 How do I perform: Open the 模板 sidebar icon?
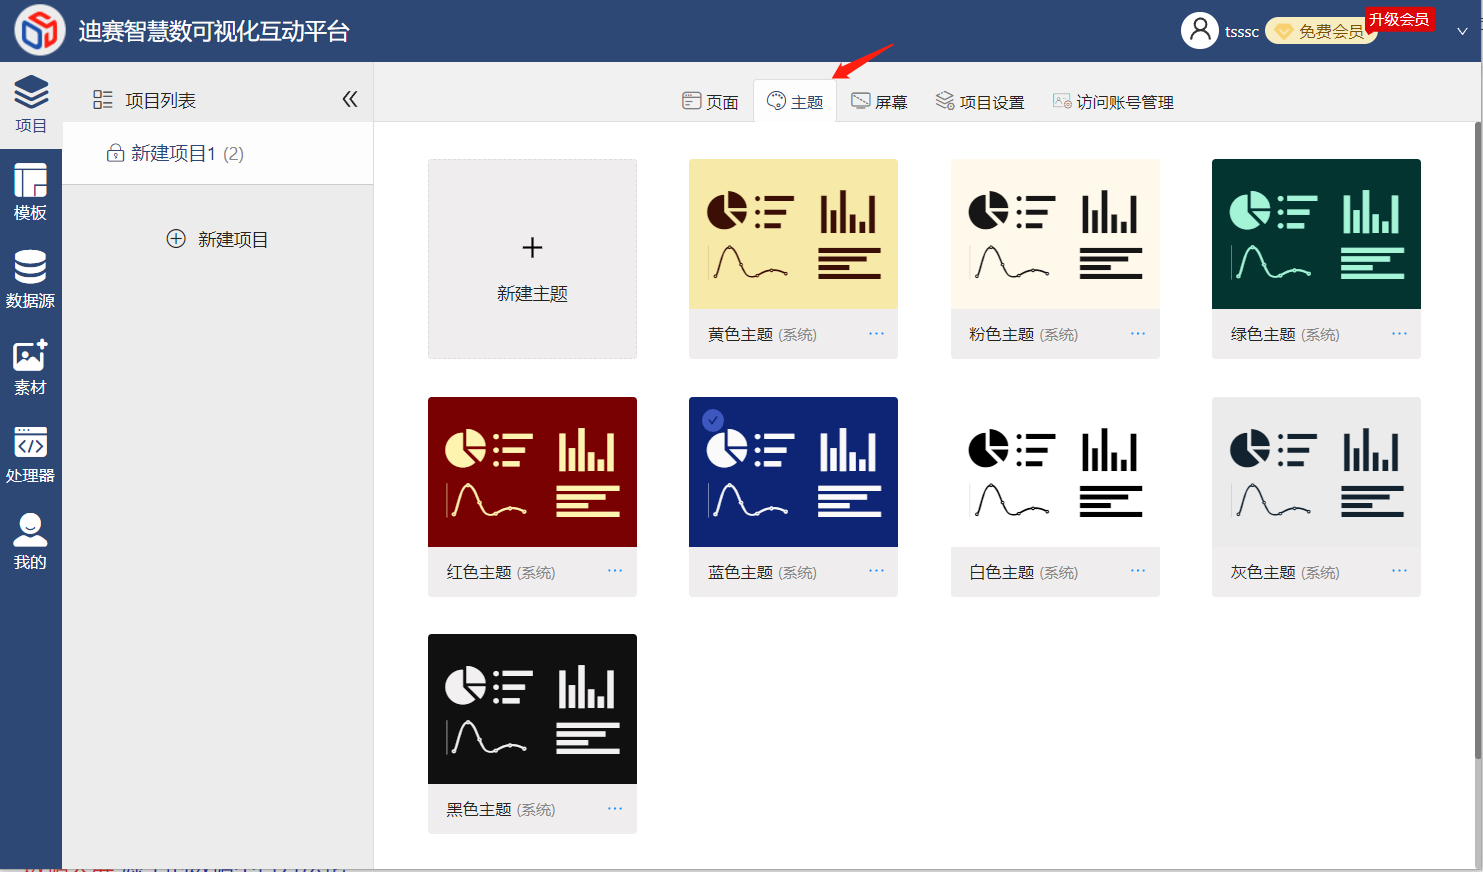click(30, 192)
